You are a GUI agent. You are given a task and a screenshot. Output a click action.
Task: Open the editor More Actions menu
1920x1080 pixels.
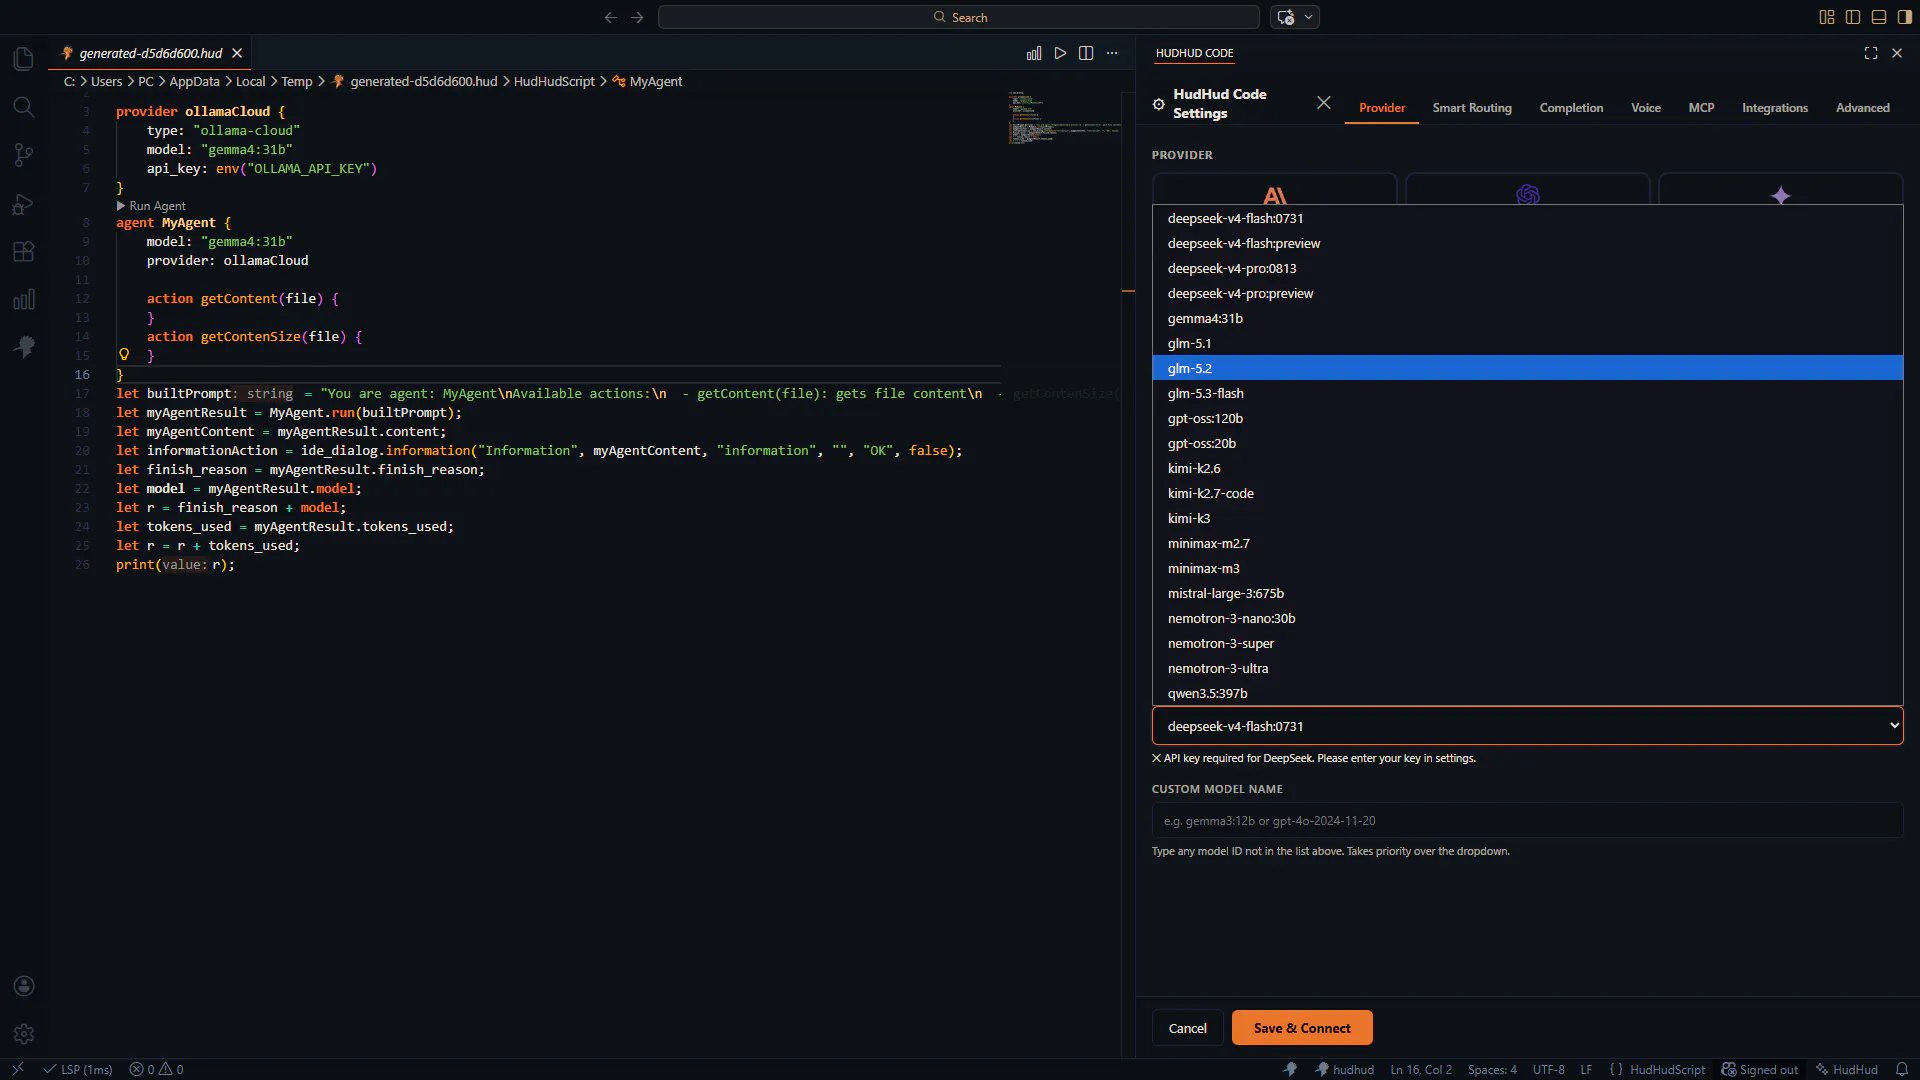pos(1112,53)
